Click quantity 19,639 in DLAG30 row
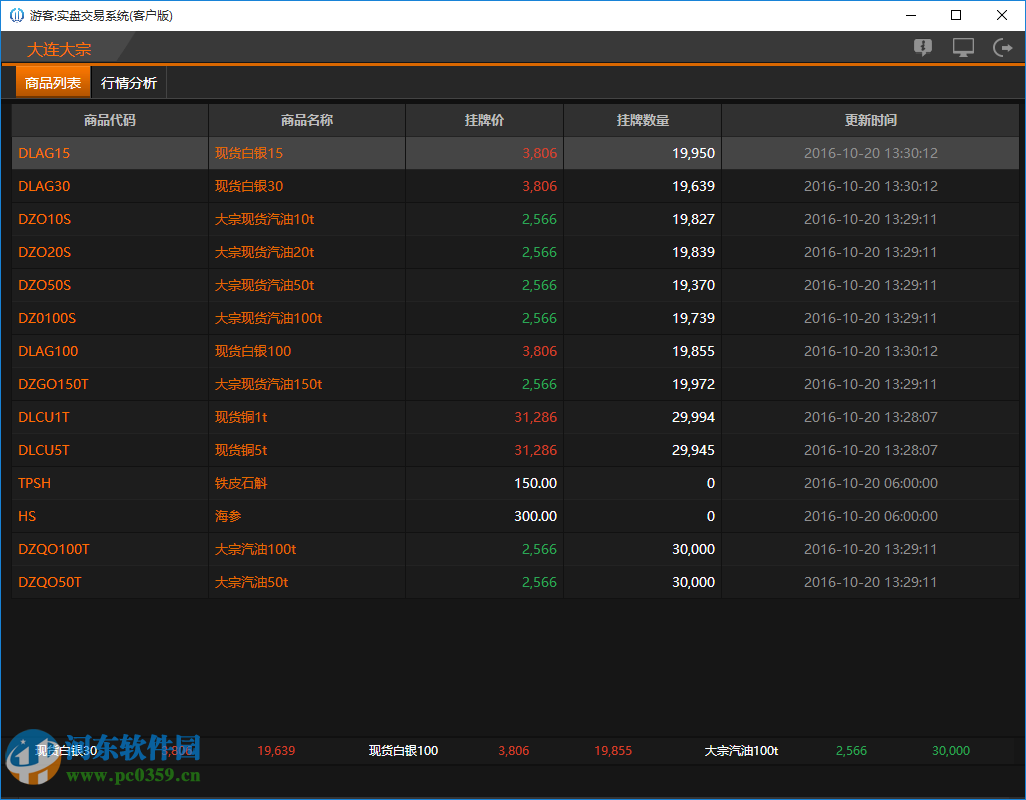Image resolution: width=1026 pixels, height=800 pixels. (693, 186)
